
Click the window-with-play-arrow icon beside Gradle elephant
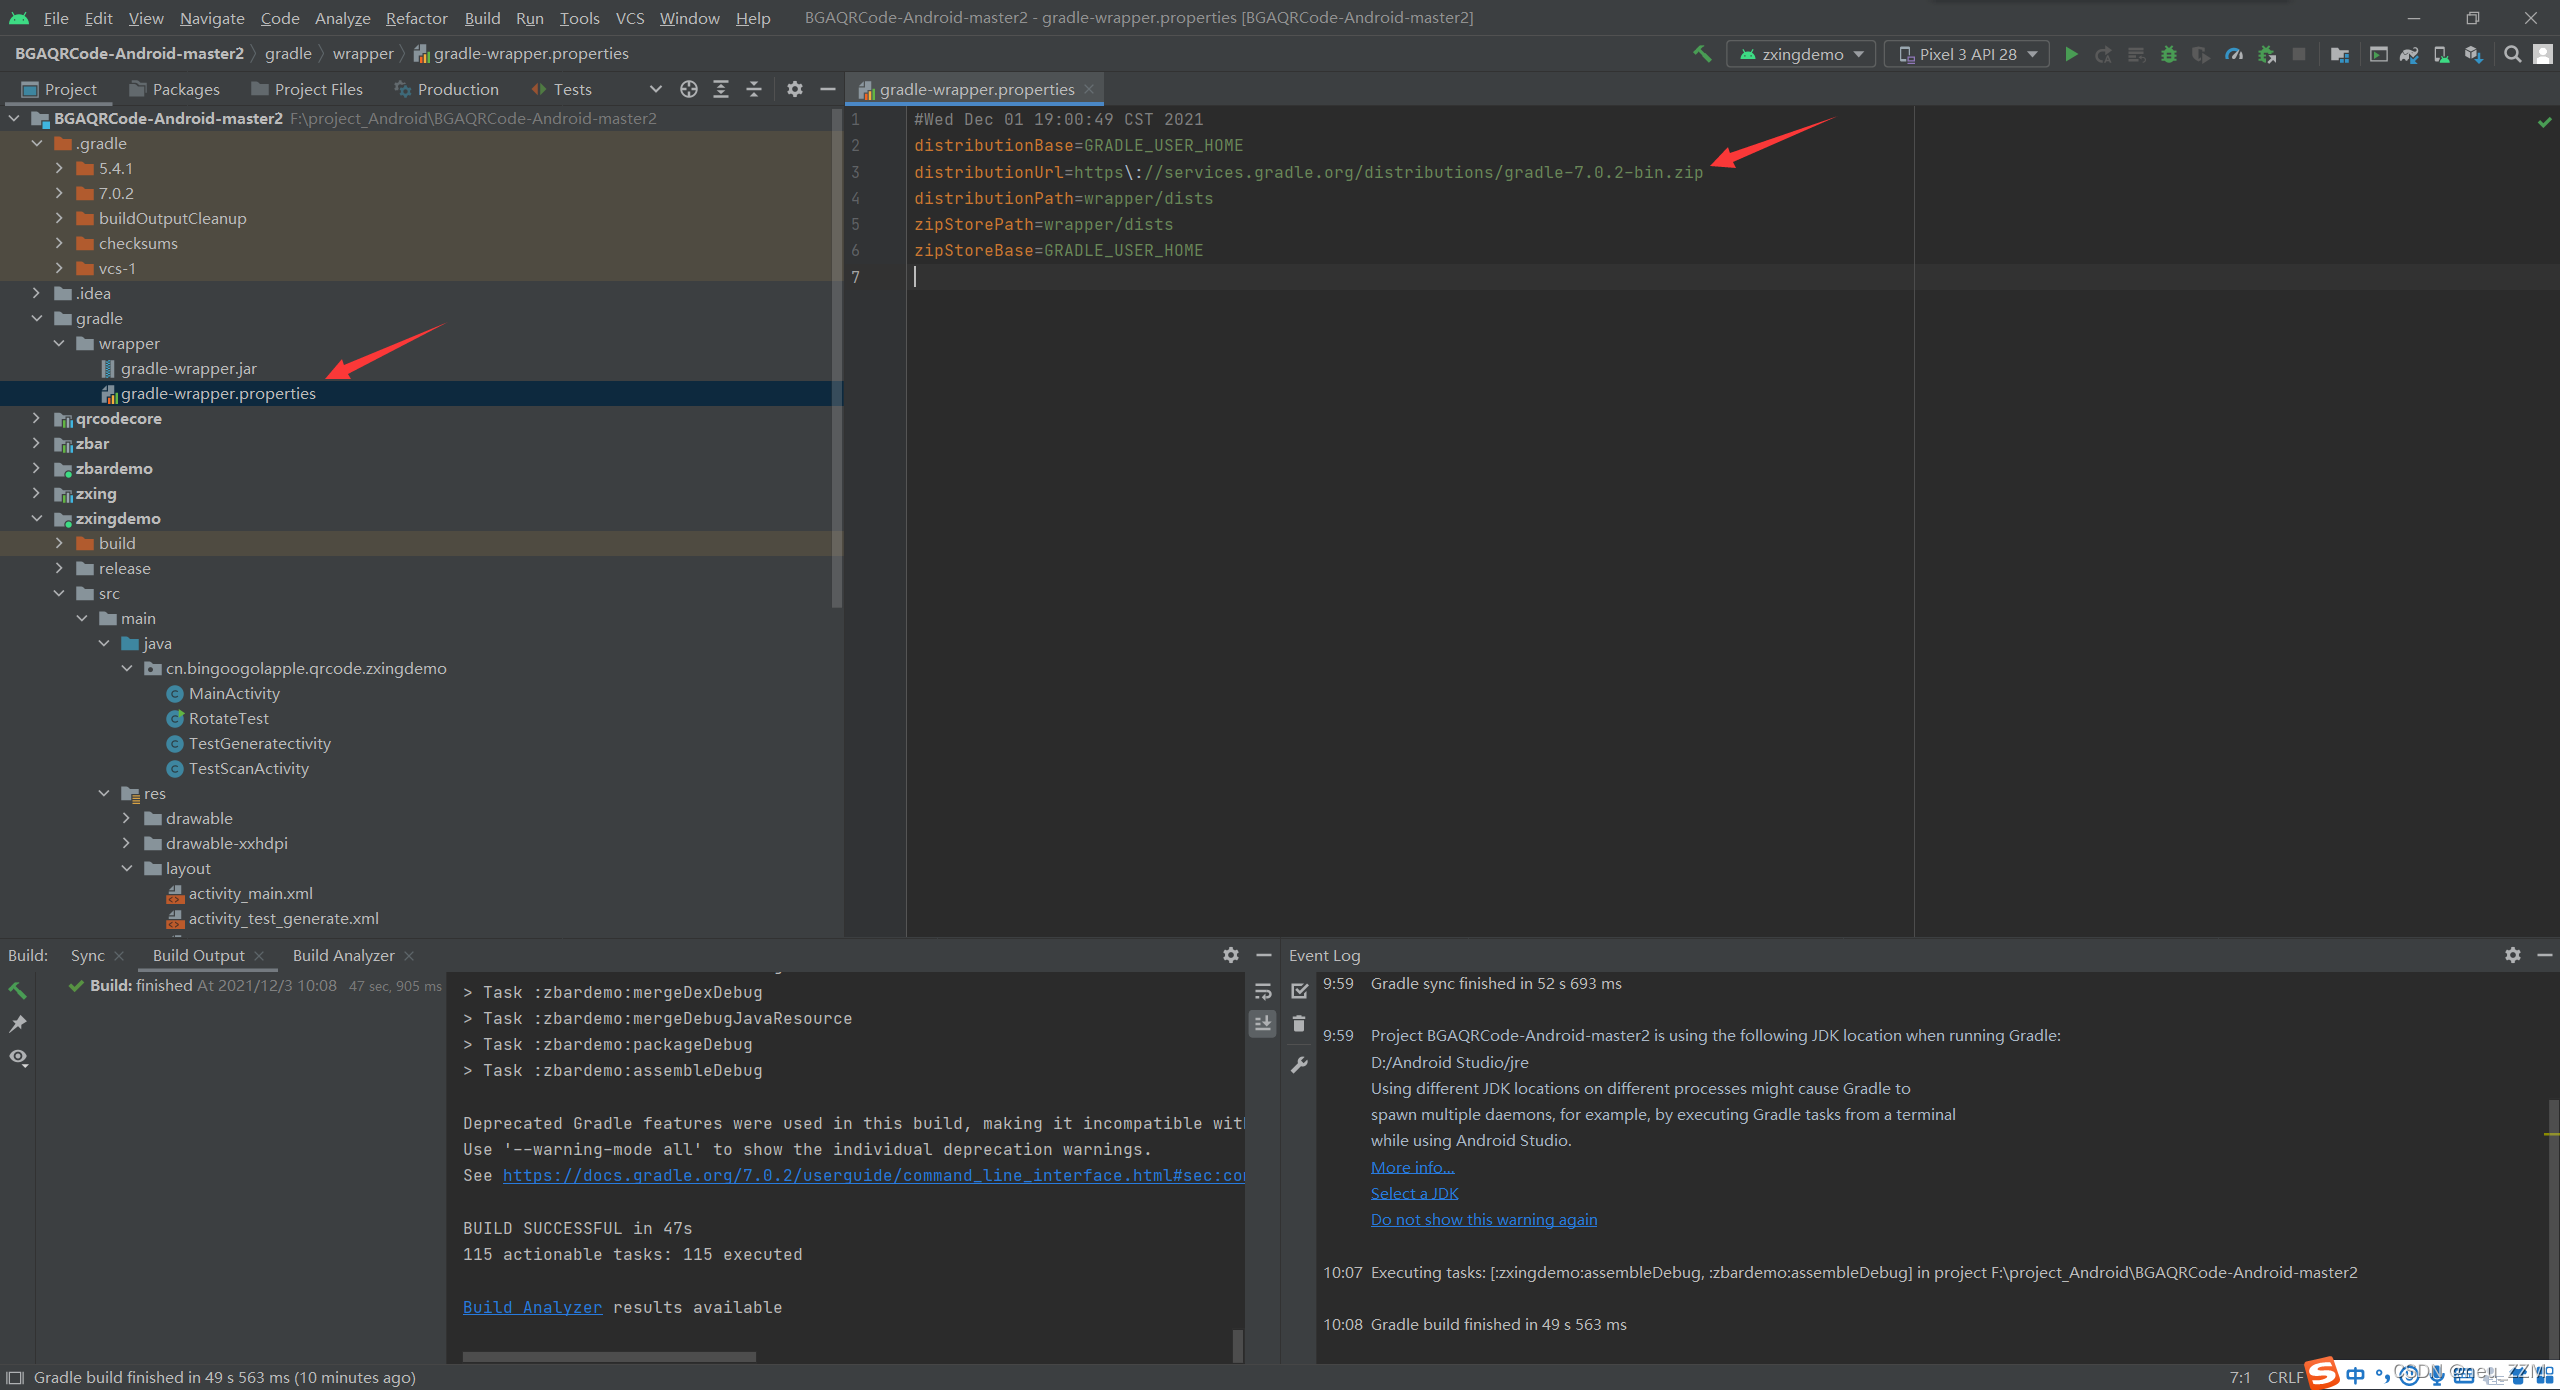point(2378,54)
